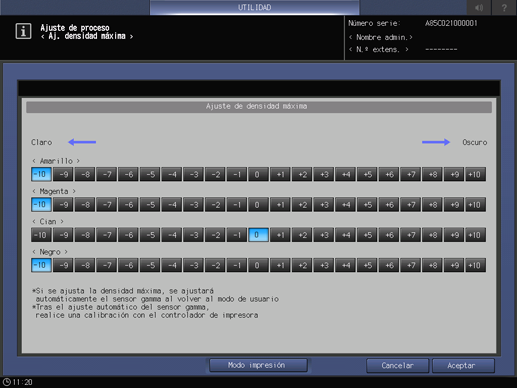
Task: Select the UTILIDAD tab
Action: [255, 7]
